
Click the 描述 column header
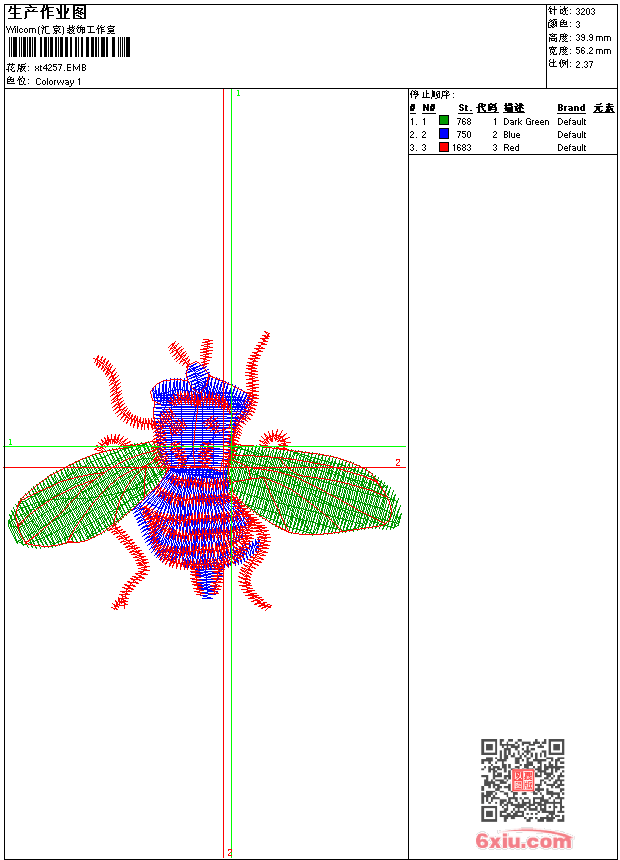(514, 108)
